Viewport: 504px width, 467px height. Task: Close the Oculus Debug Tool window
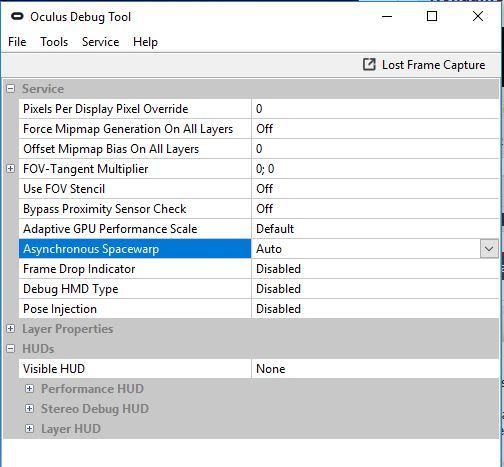(478, 16)
